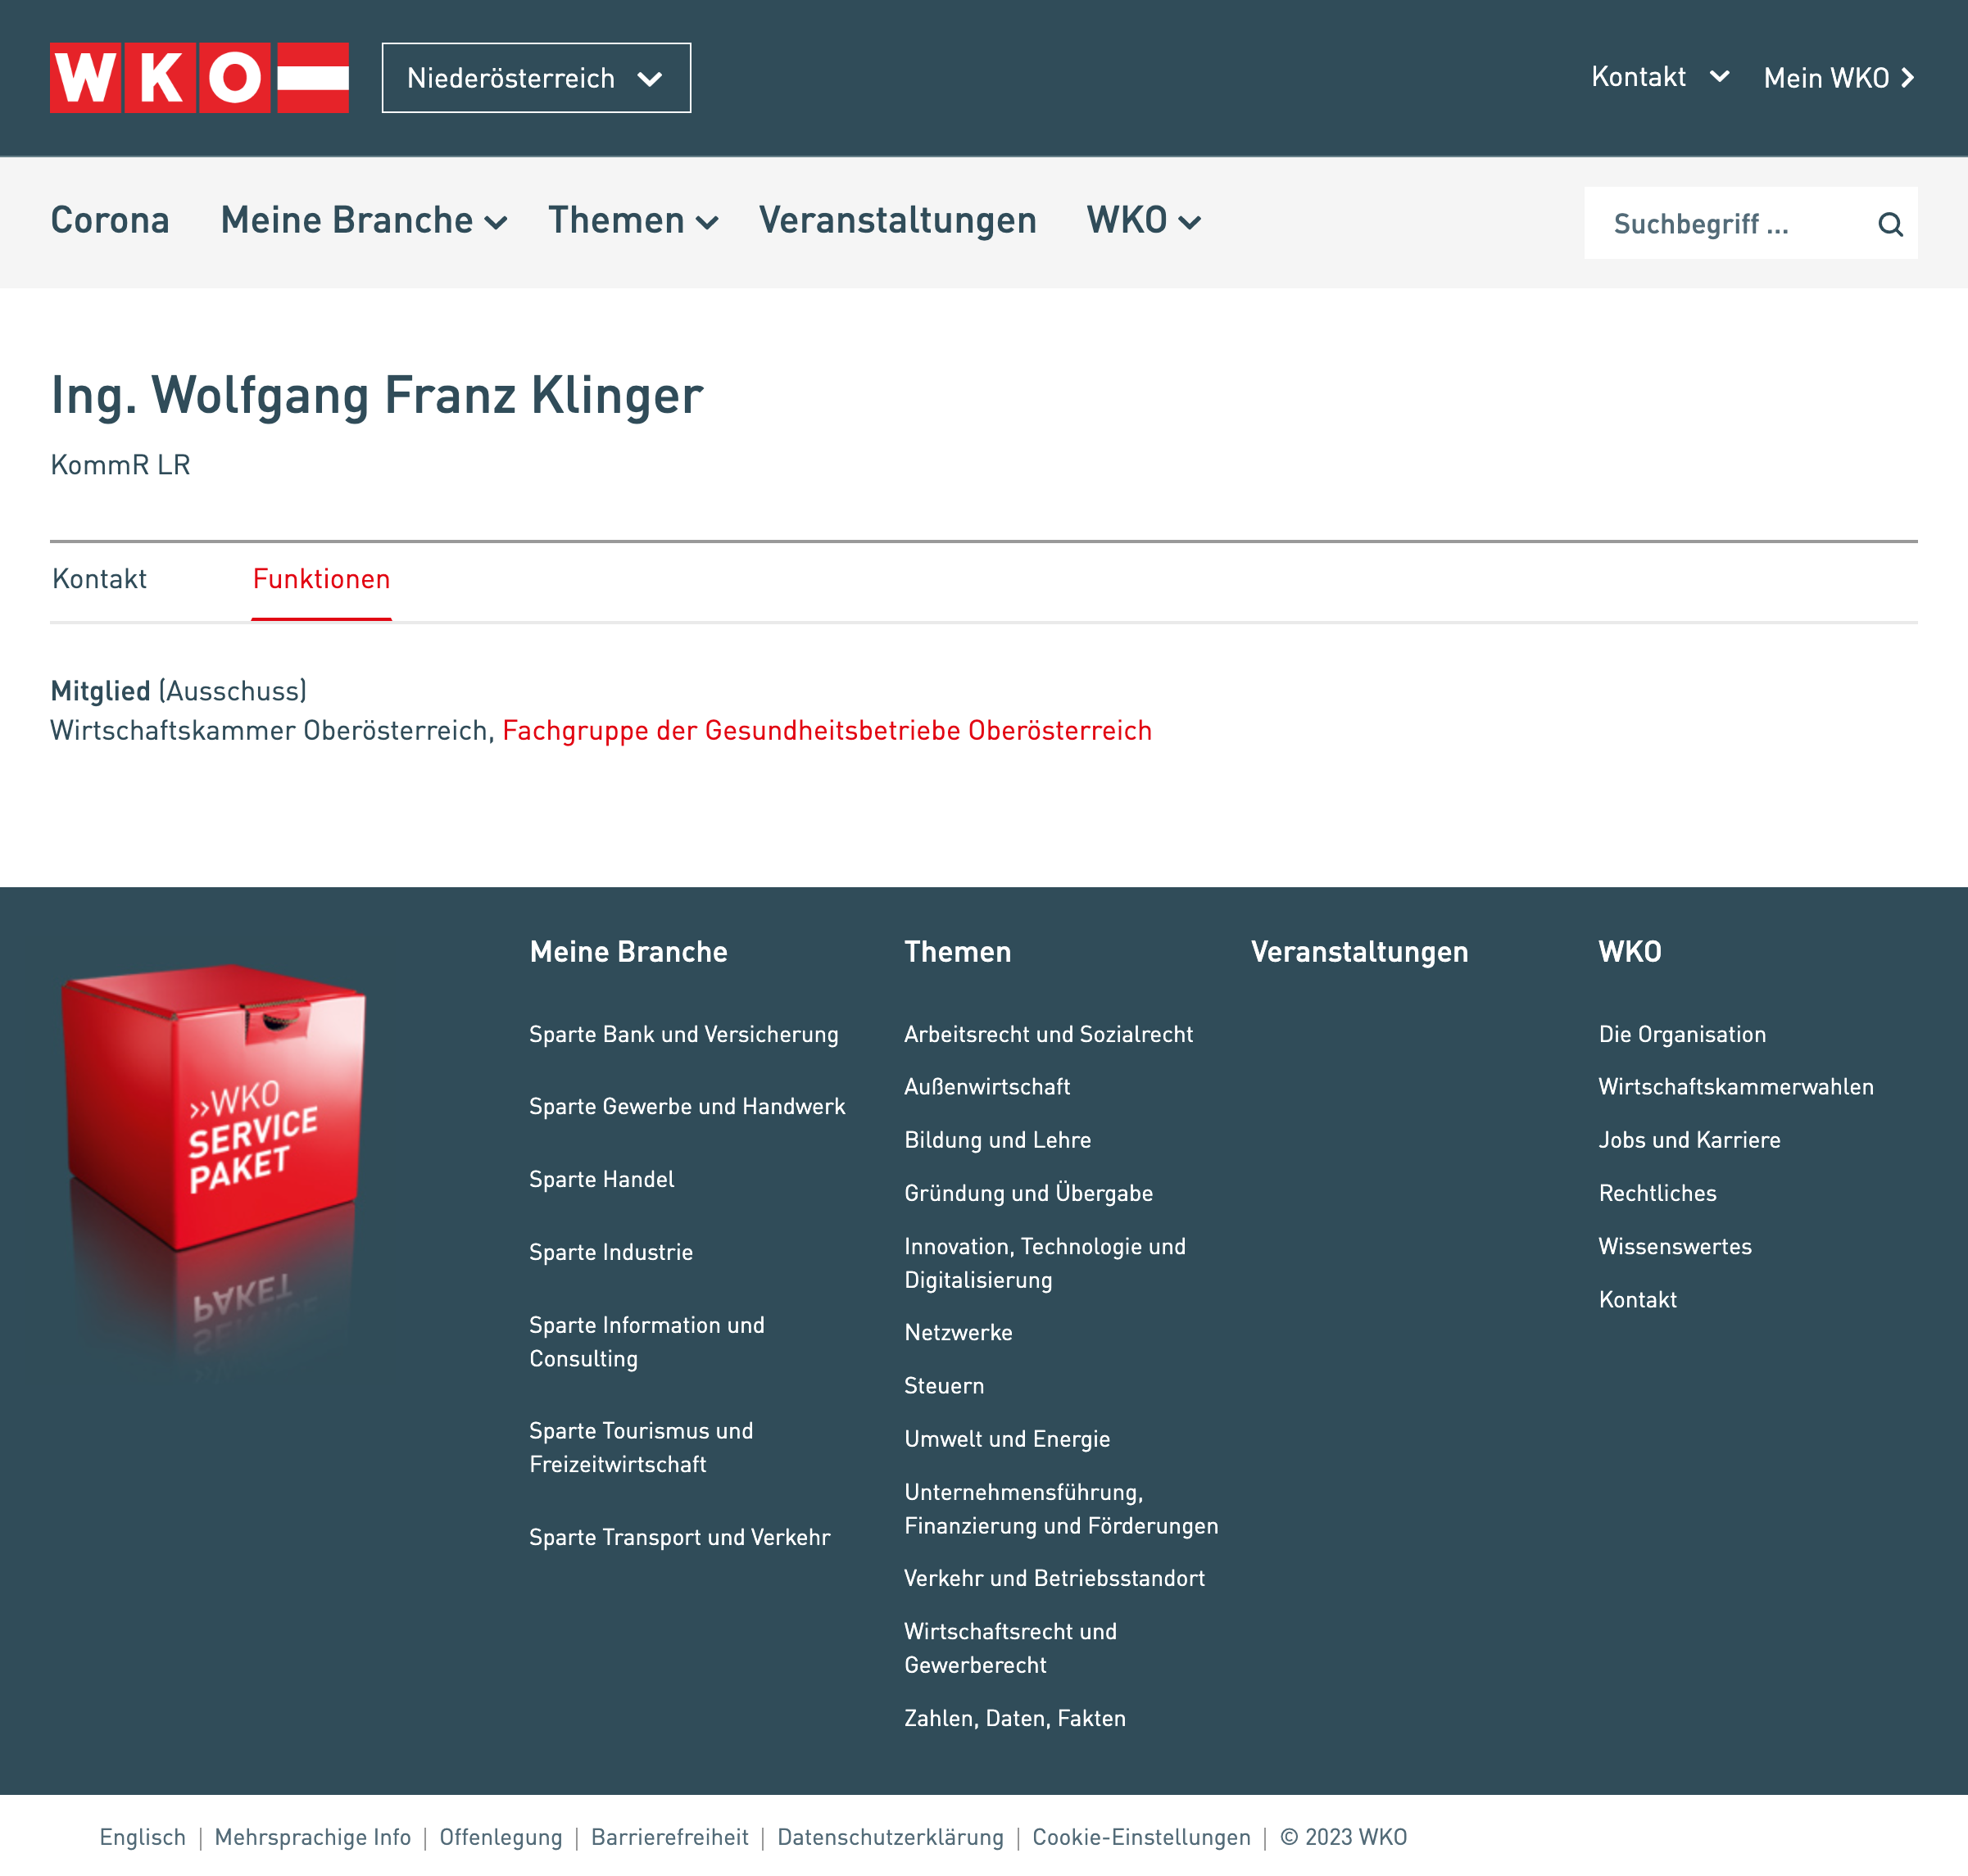Expand the Themen navigation menu
This screenshot has width=1968, height=1876.
click(633, 220)
